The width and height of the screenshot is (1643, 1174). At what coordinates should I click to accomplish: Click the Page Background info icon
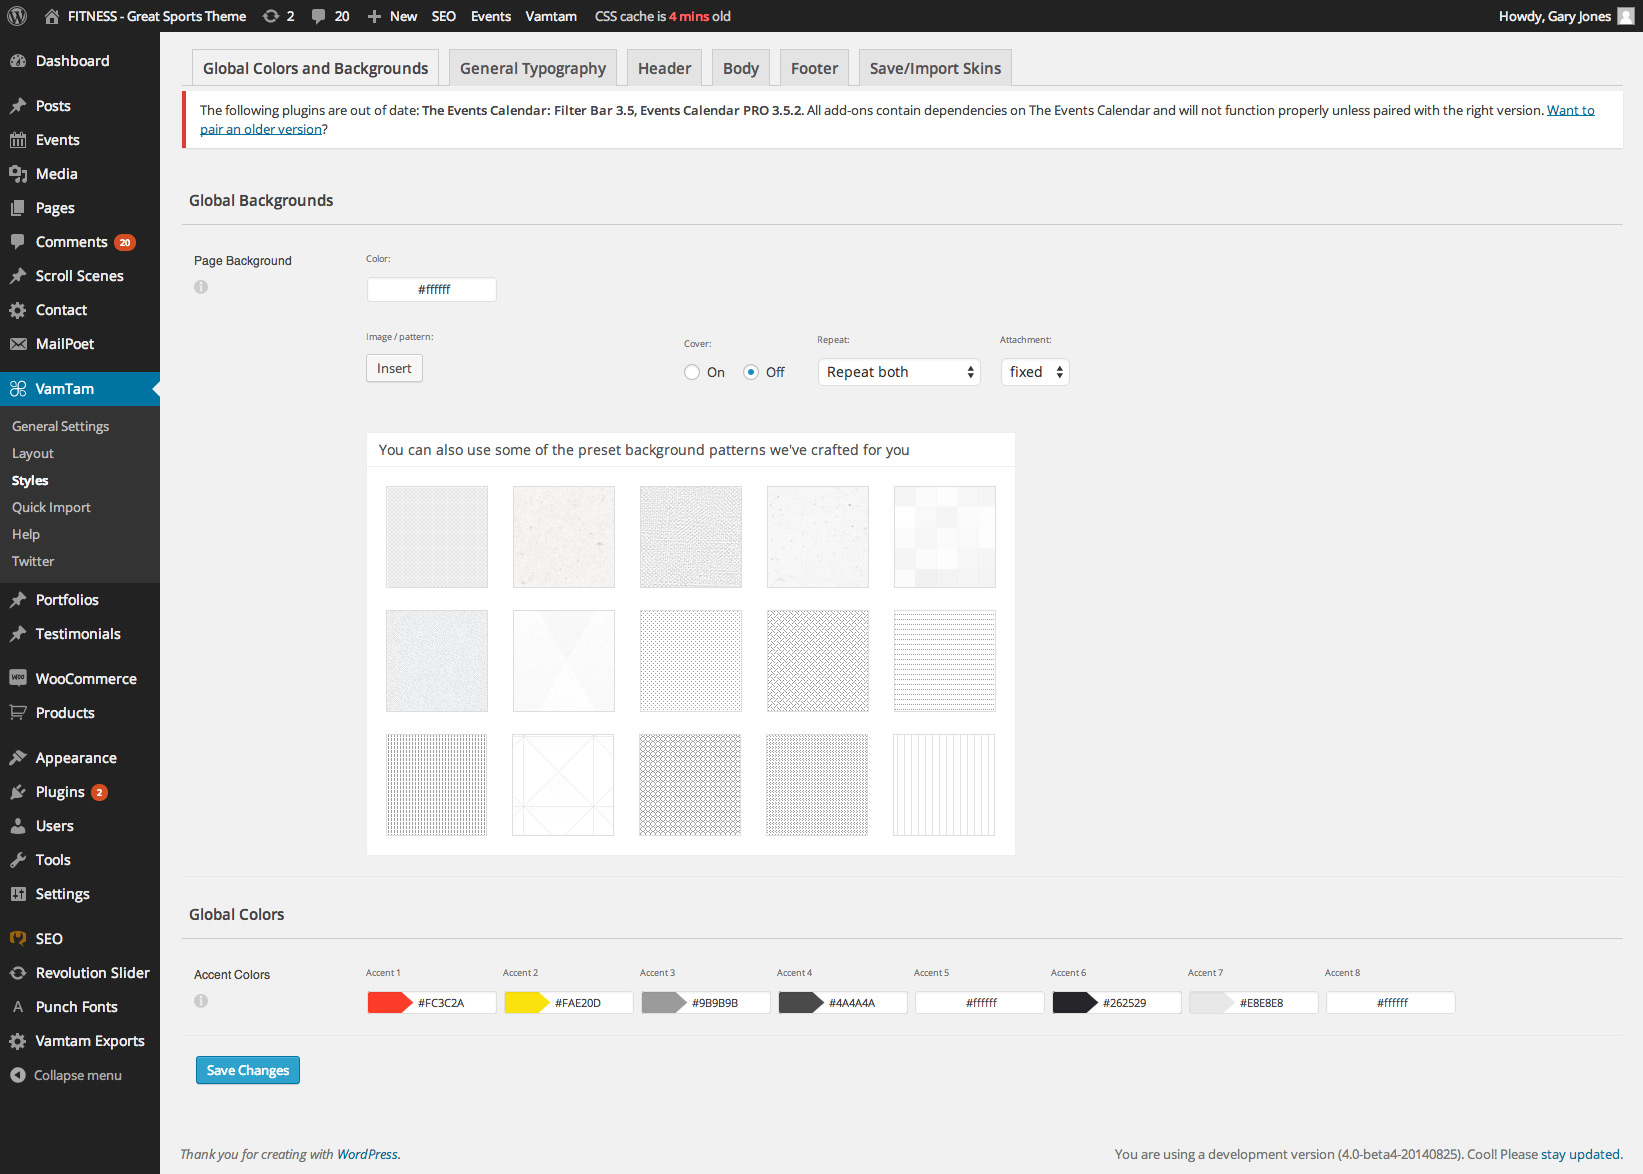point(201,287)
